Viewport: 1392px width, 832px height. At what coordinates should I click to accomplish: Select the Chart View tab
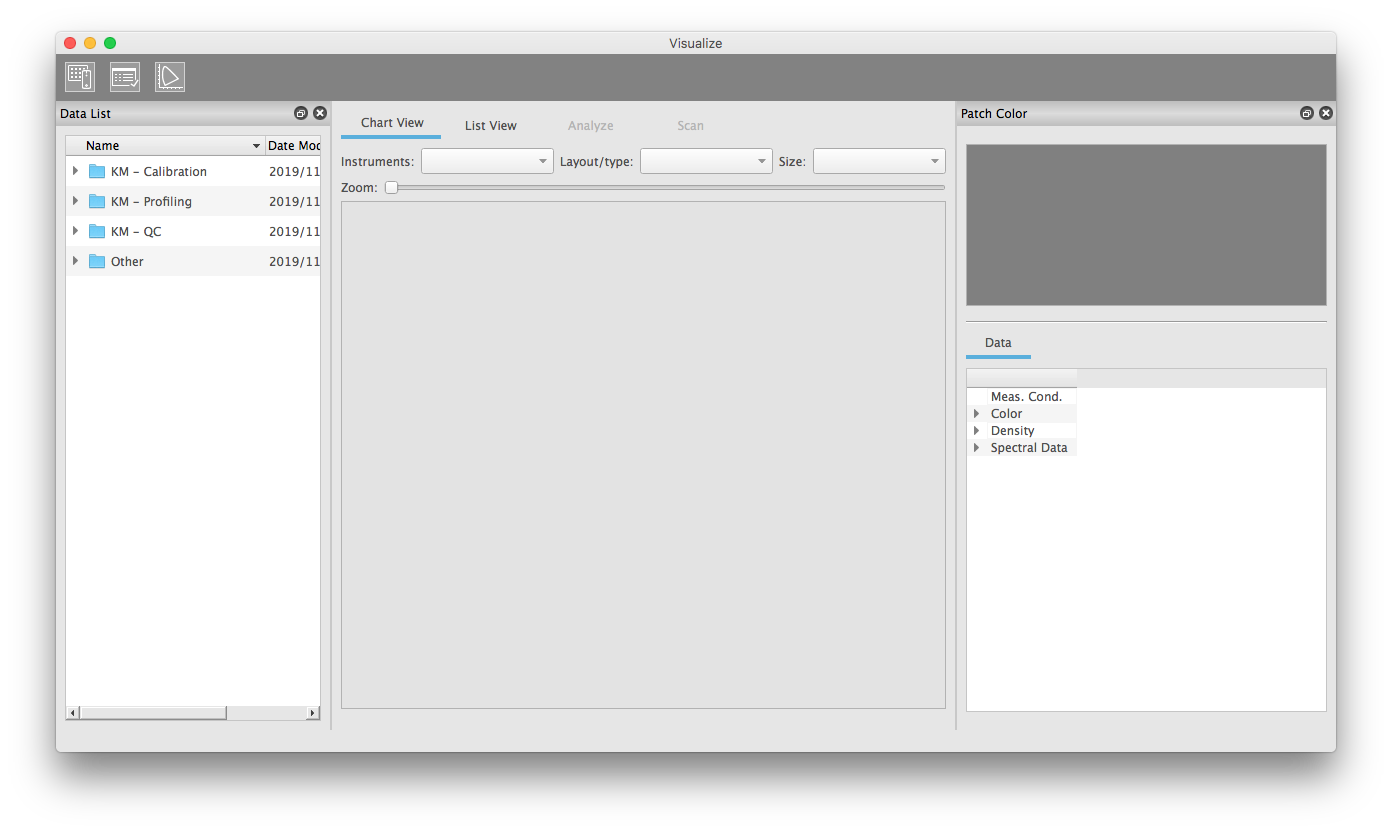tap(392, 123)
